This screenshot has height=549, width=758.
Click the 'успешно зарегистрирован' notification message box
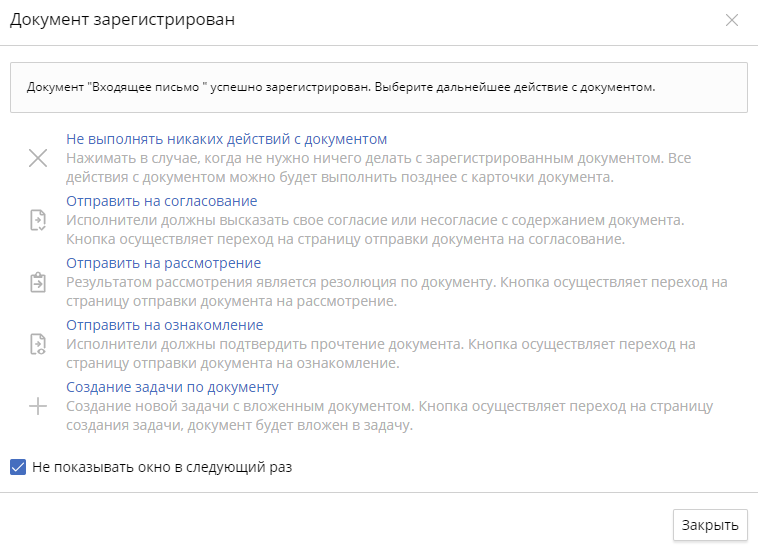[x=379, y=87]
